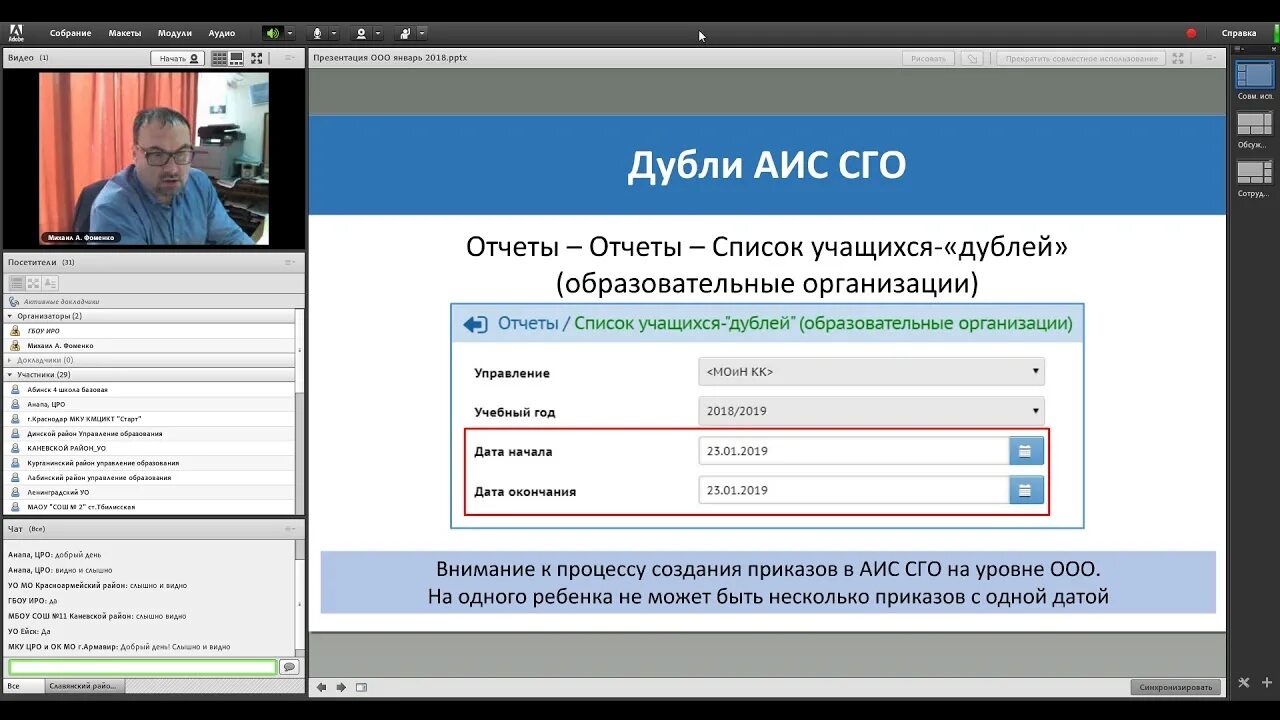Select participant КАНЕВСКОЙ РАЙОН_УО
This screenshot has height=720, width=1280.
[x=150, y=448]
